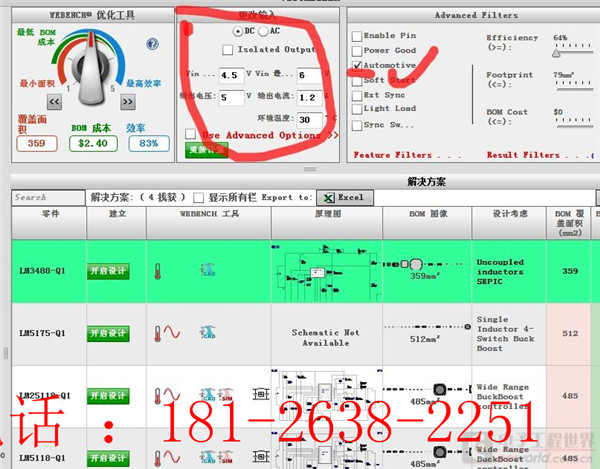Toggle Enable Pin filter checkbox
The image size is (600, 469).
pos(357,36)
